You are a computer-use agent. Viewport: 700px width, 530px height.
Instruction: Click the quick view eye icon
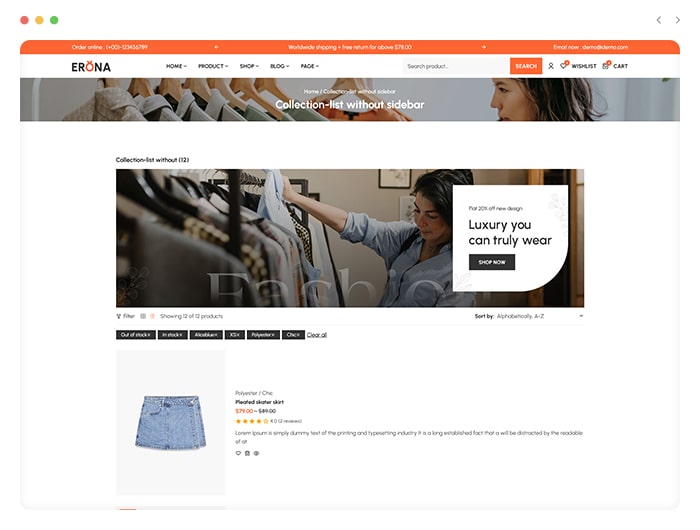[256, 453]
